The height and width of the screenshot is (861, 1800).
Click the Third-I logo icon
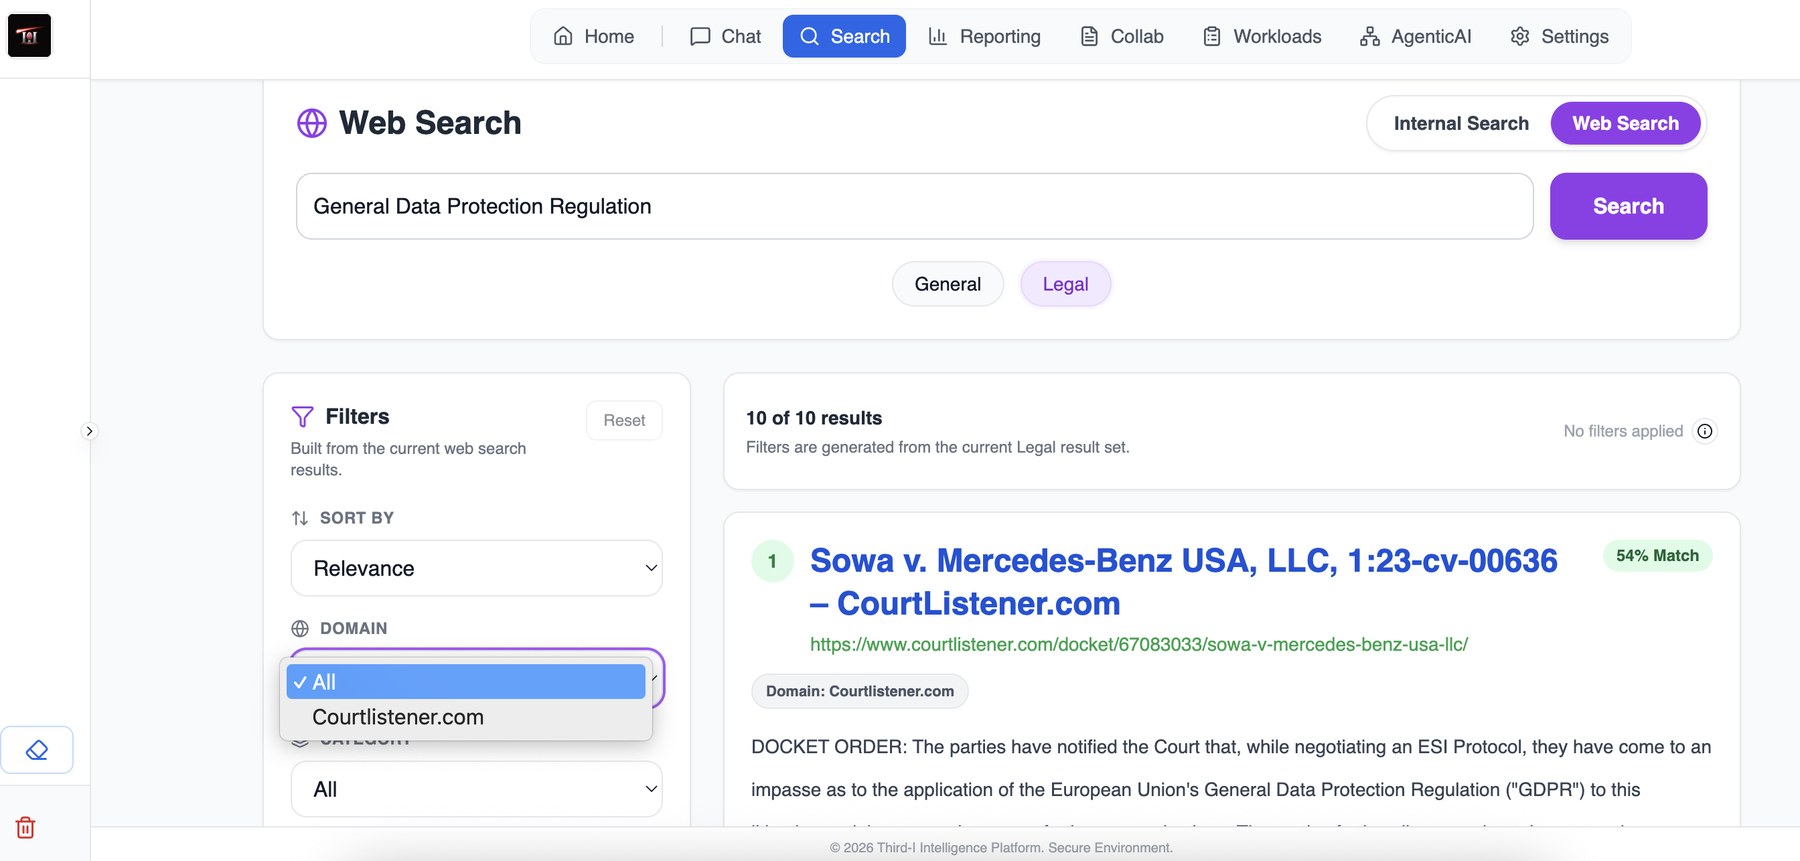pos(29,36)
